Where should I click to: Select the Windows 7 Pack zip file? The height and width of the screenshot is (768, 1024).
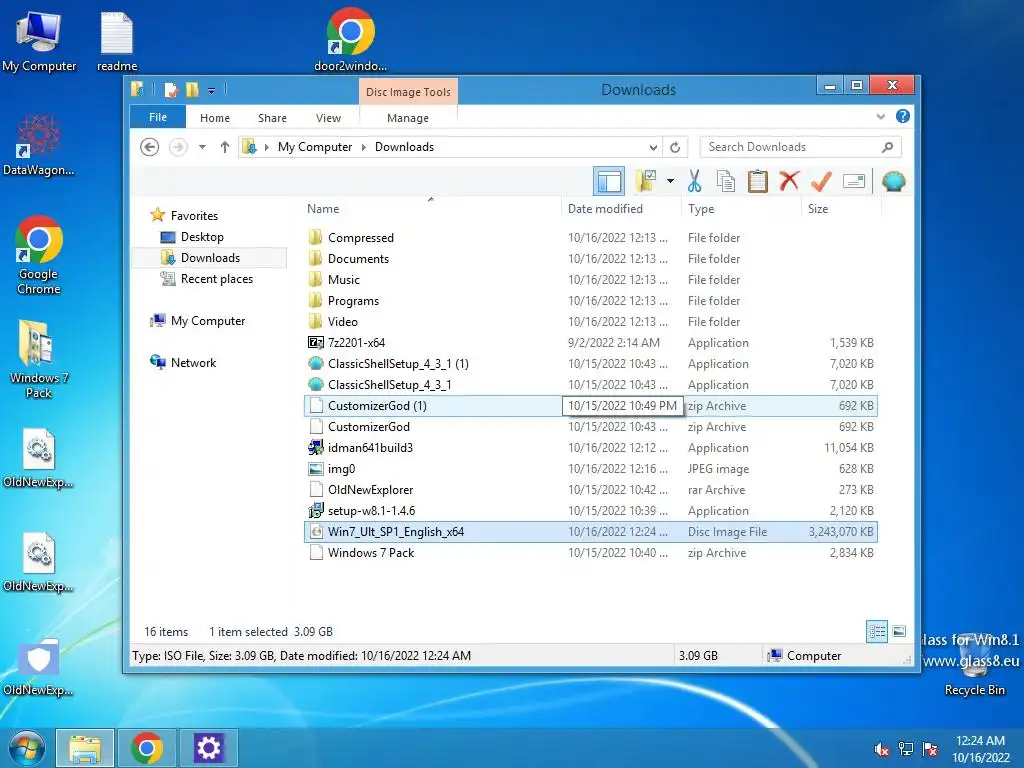(590, 552)
